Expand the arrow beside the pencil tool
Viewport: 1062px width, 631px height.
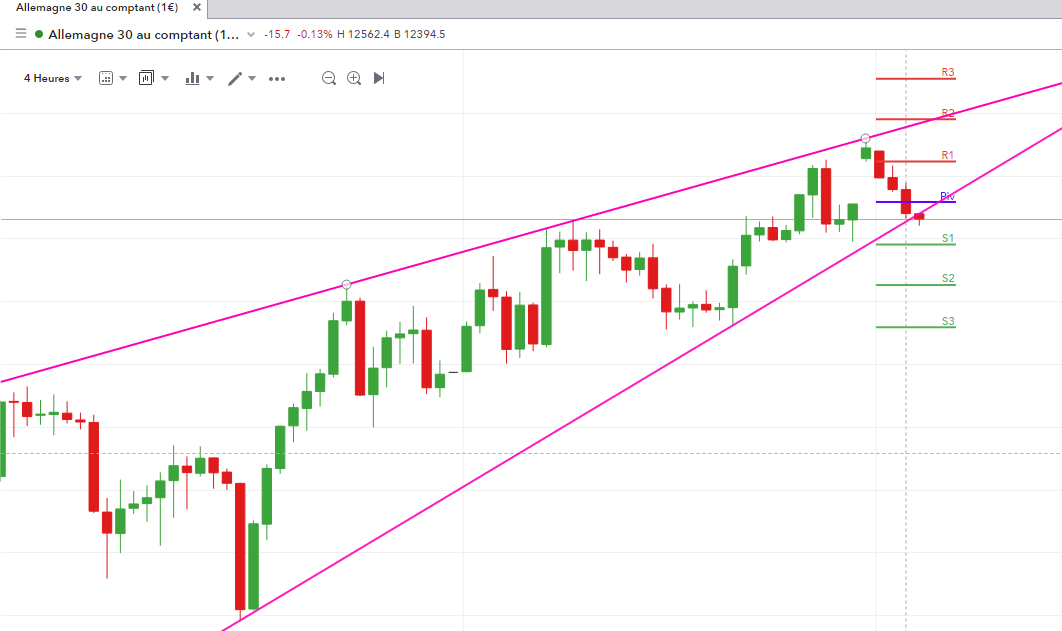(252, 78)
